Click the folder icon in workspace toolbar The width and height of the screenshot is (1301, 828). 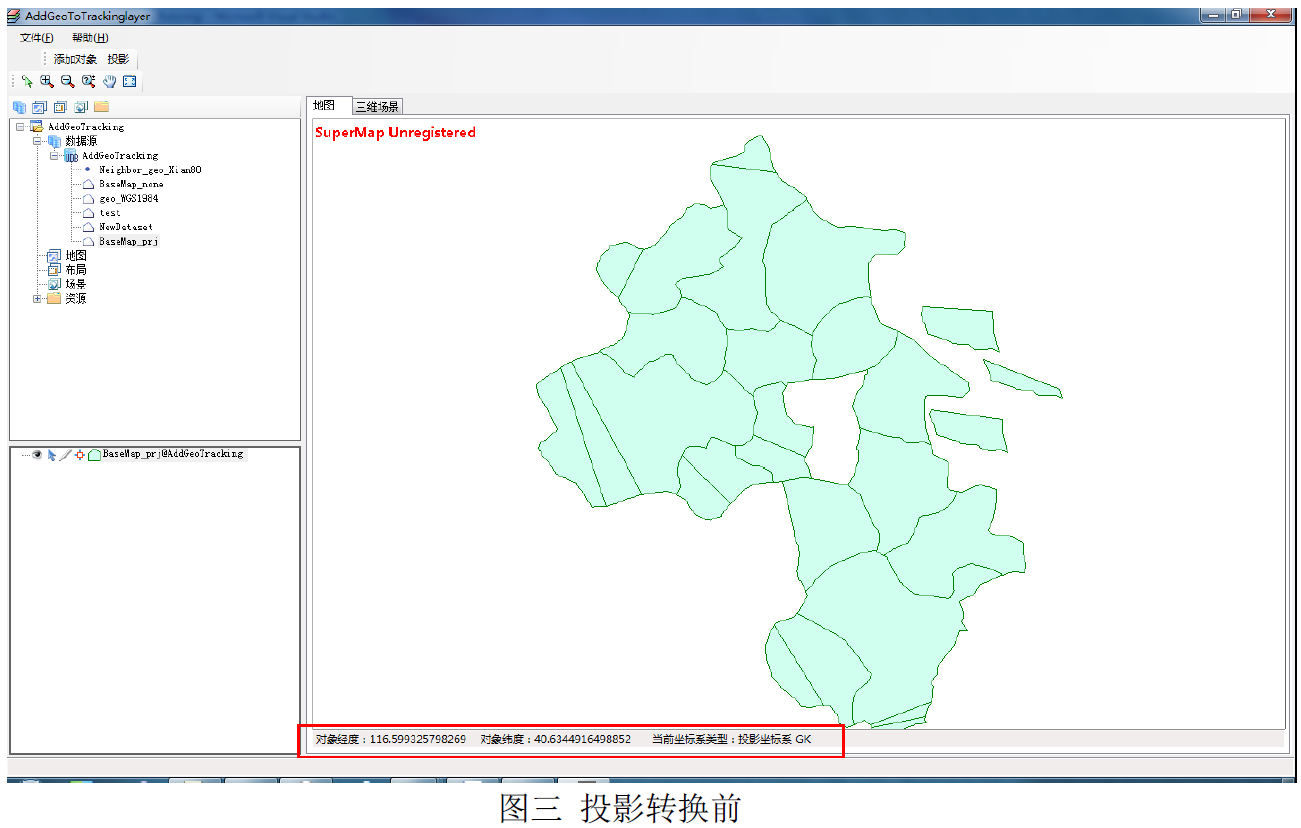point(101,107)
